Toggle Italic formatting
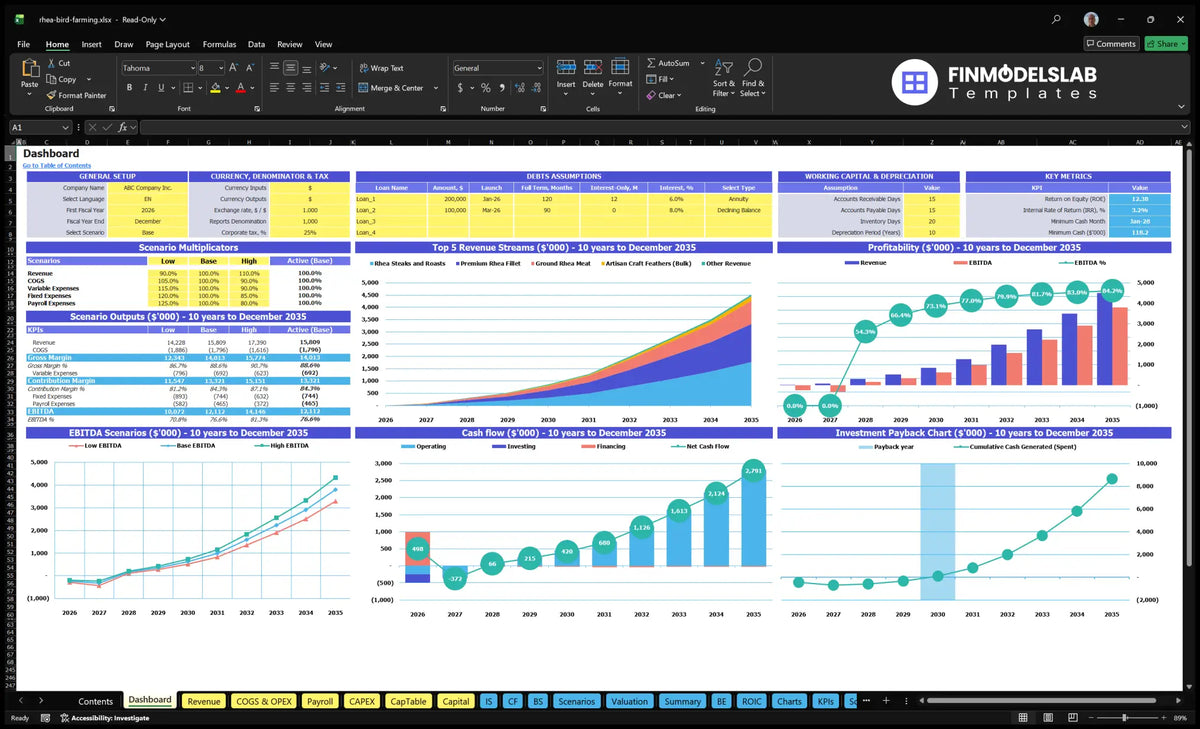This screenshot has width=1200, height=729. point(144,88)
